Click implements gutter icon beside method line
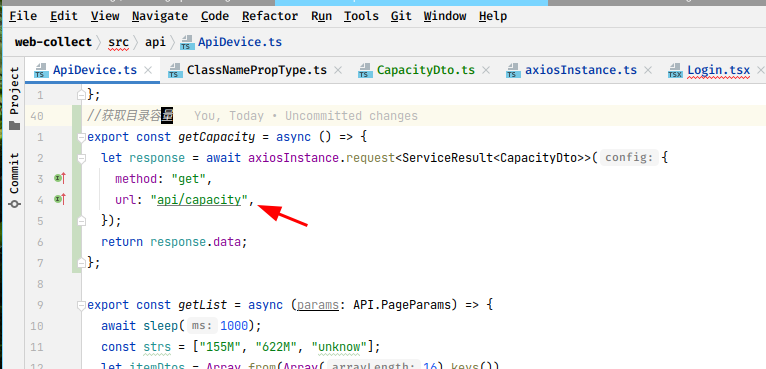Screen dimensions: 766x369 point(60,179)
